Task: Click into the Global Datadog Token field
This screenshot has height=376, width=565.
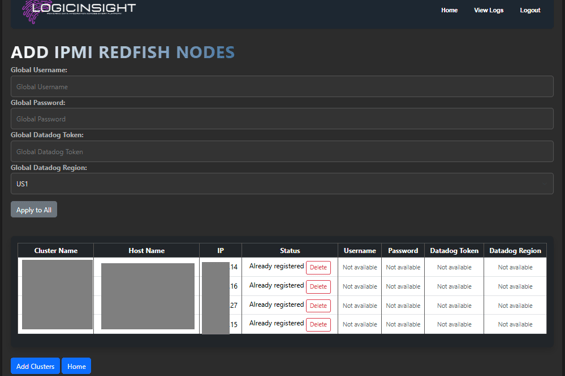Action: pyautogui.click(x=282, y=151)
